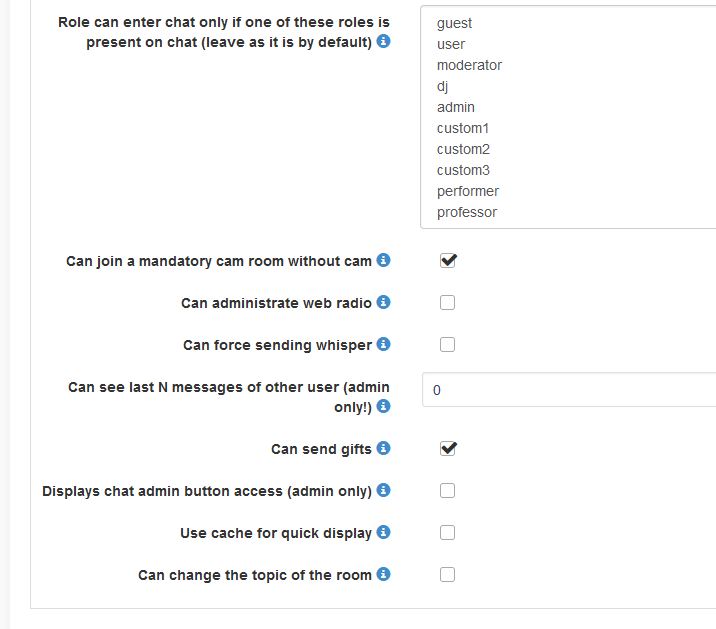Image resolution: width=716 pixels, height=629 pixels.
Task: Enable 'Can force sending whisper' checkbox
Action: coord(448,344)
